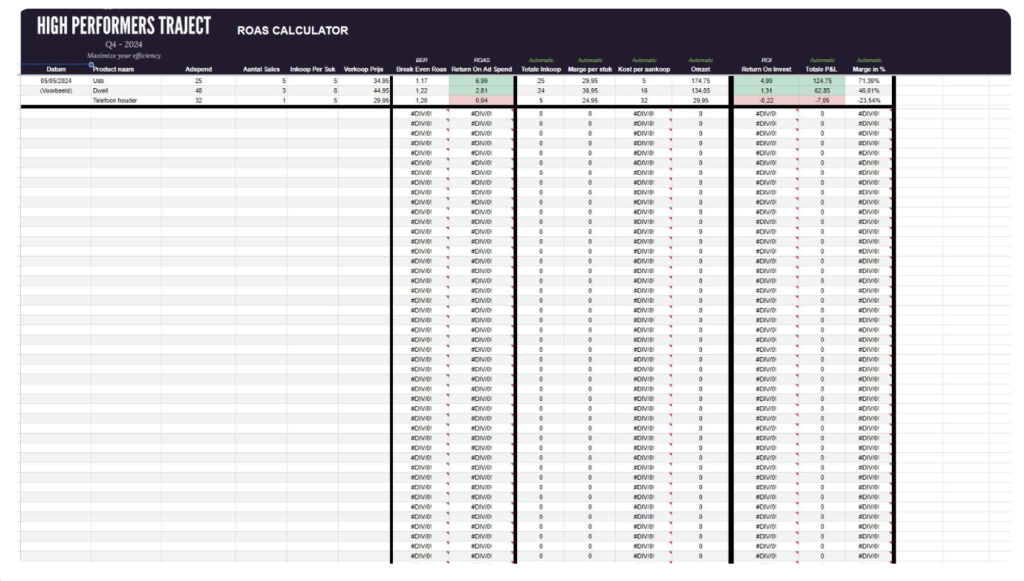Select red ROI cell '-0,22'
The width and height of the screenshot is (1024, 581).
click(x=766, y=101)
